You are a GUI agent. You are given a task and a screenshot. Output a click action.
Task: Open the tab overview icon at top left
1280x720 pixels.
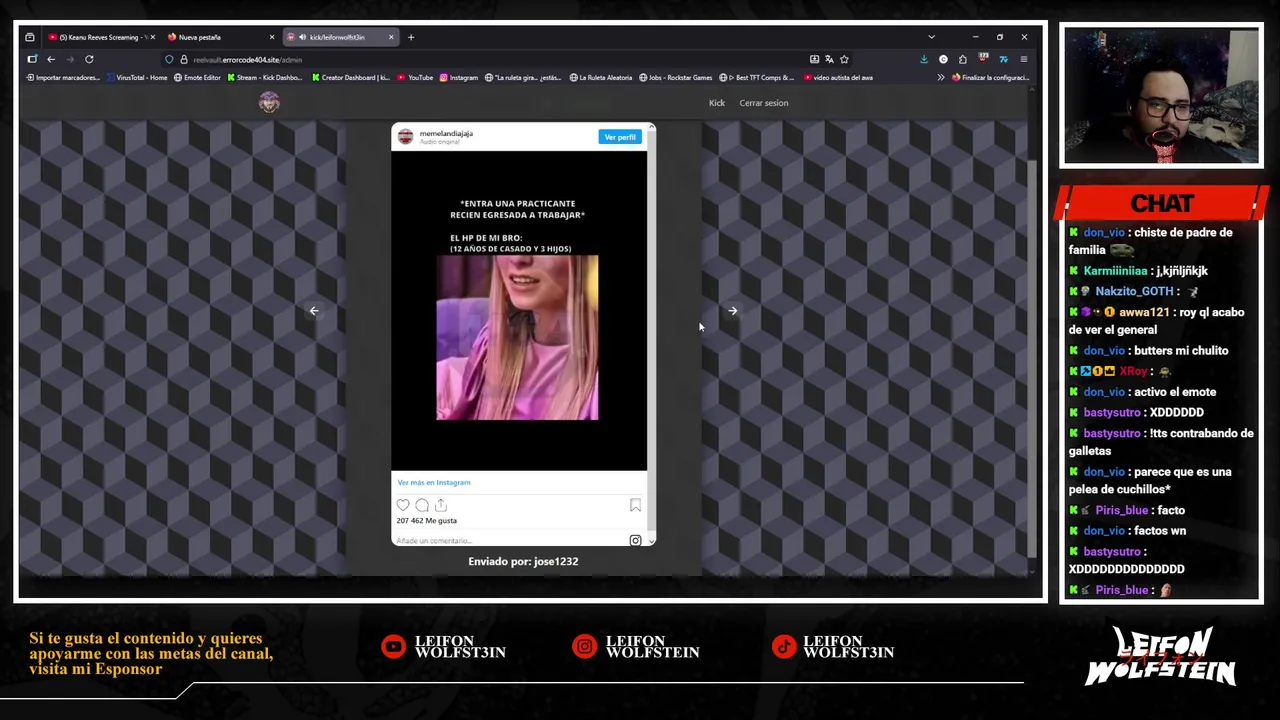pyautogui.click(x=29, y=37)
